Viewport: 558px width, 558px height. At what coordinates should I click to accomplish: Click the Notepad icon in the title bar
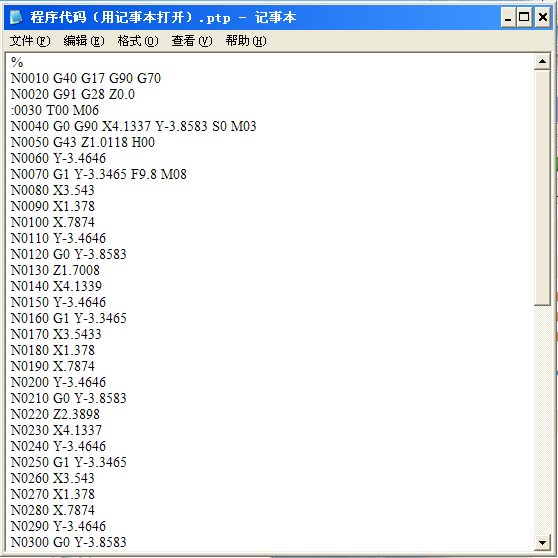pos(16,17)
